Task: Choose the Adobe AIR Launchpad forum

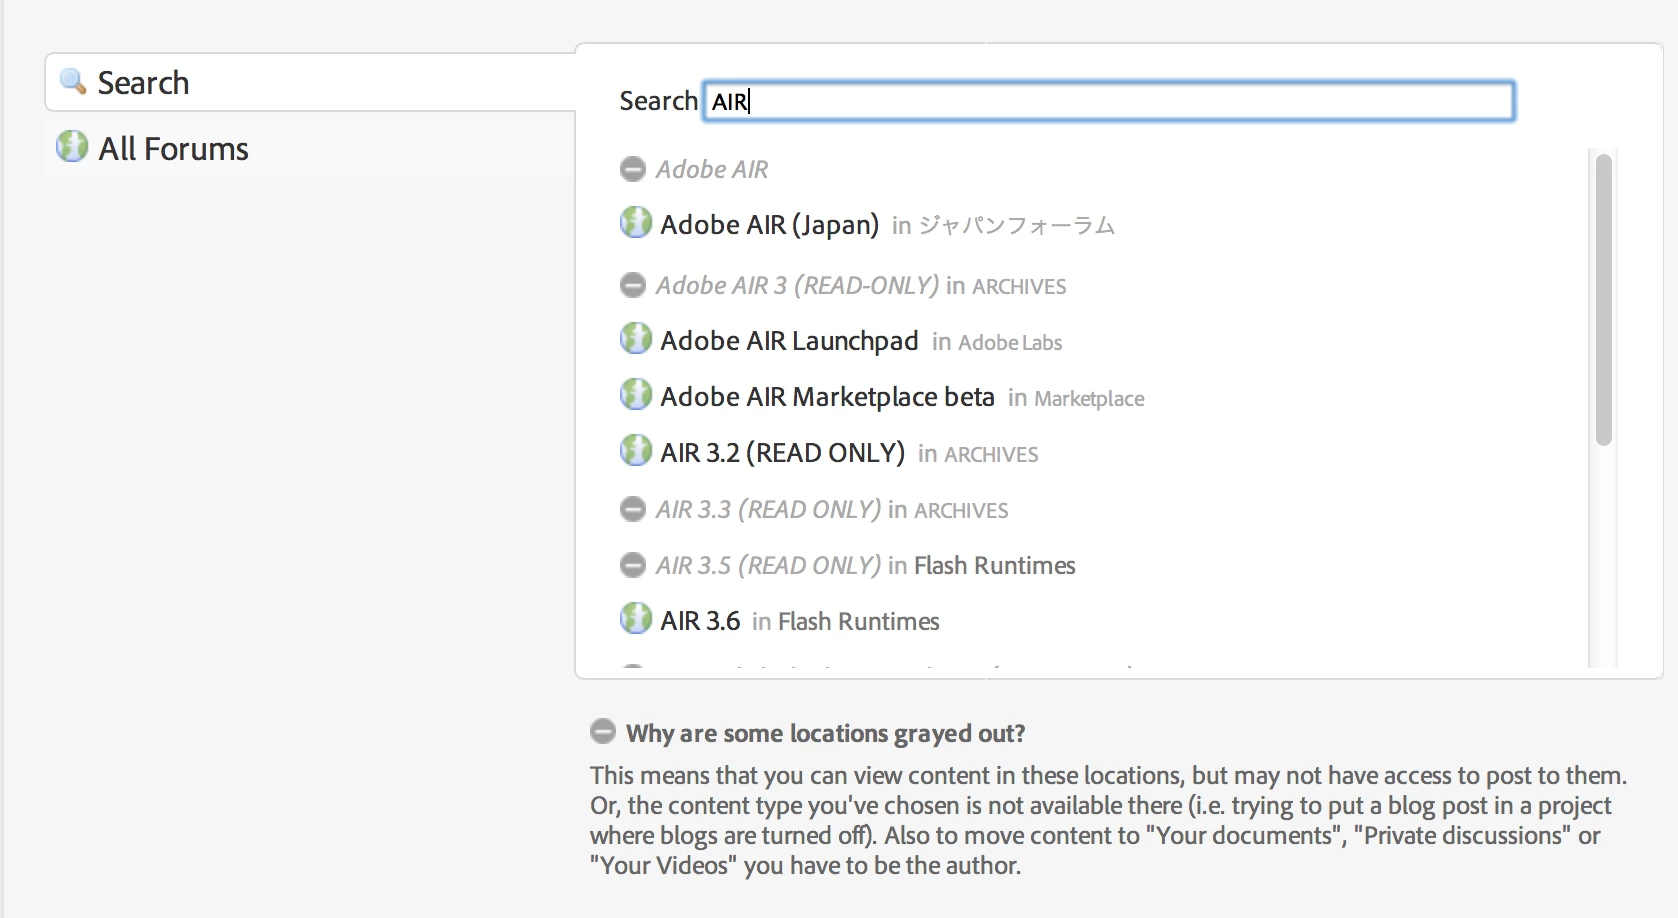Action: (x=789, y=340)
